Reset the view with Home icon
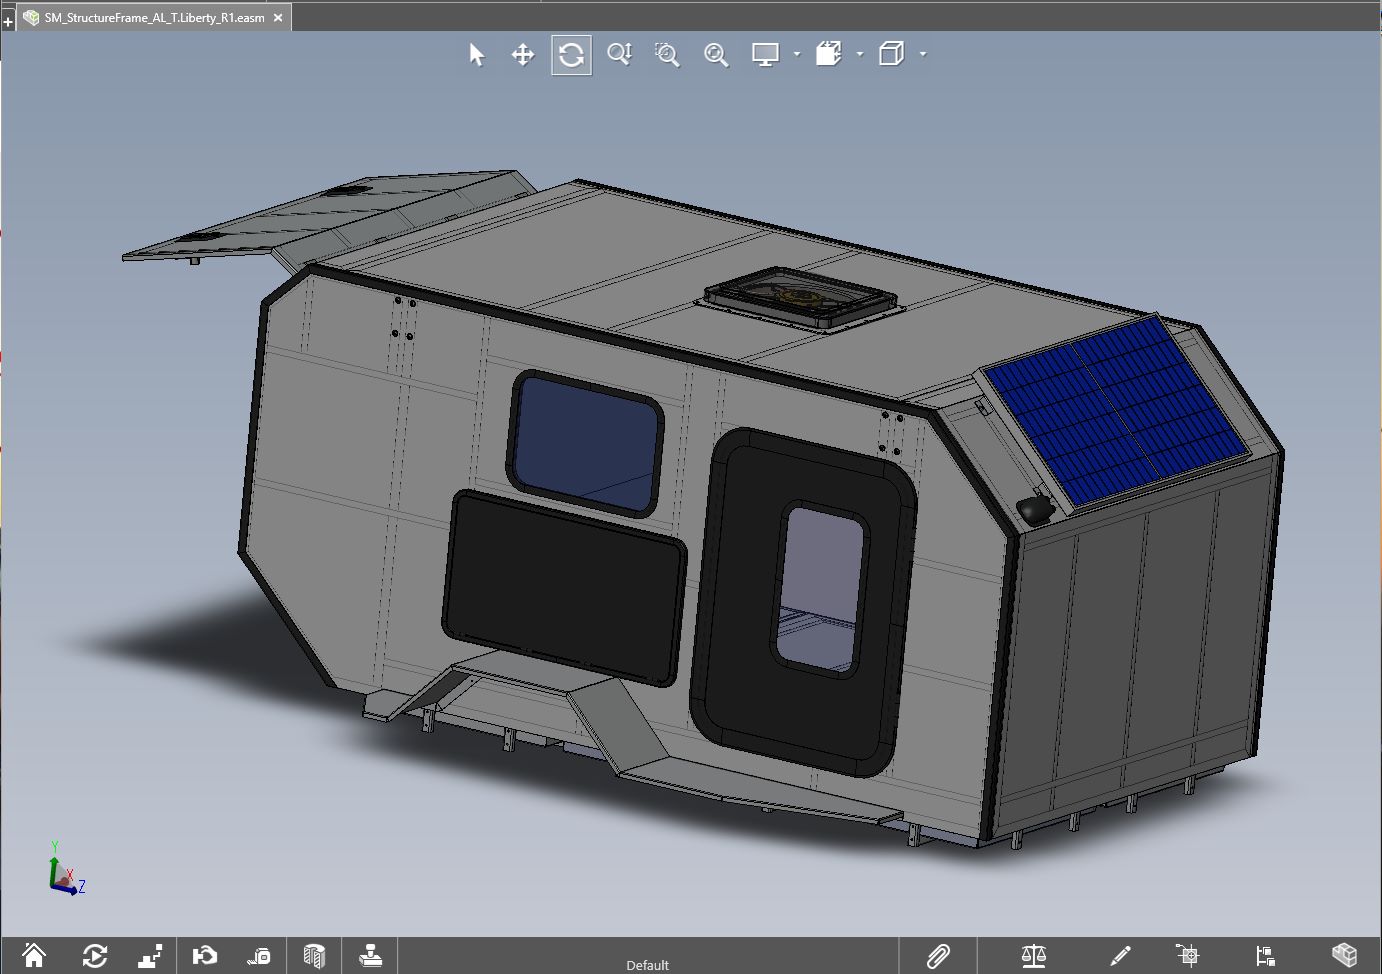The height and width of the screenshot is (974, 1382). point(34,956)
